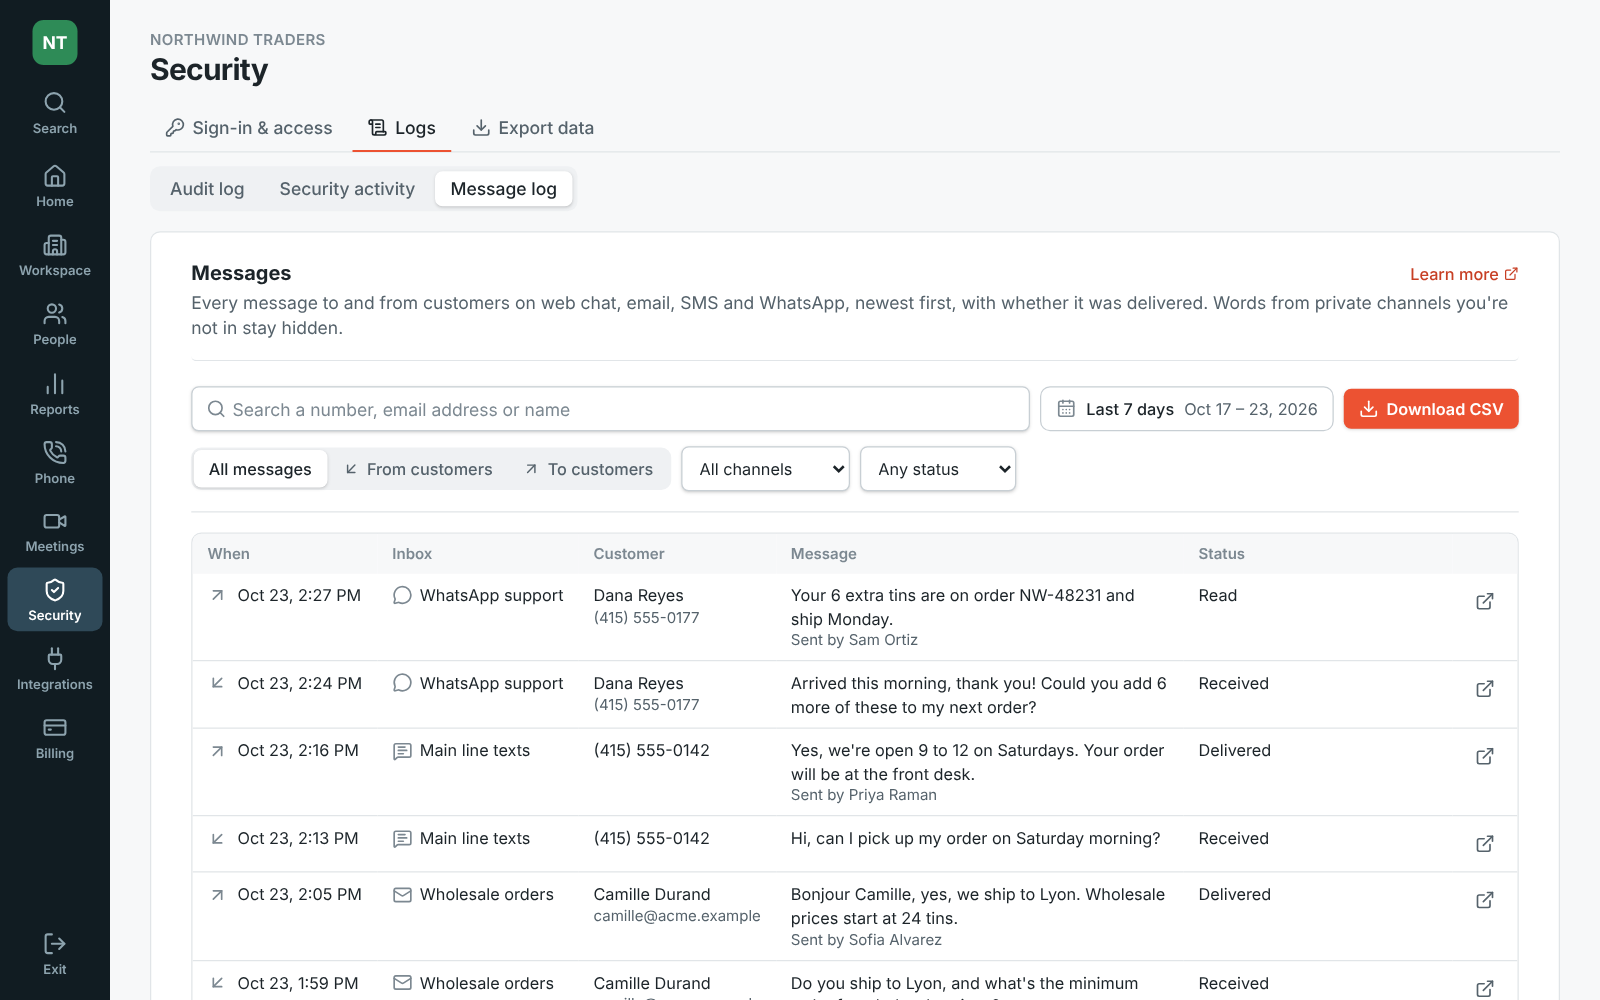
Task: Switch to the Export data tab
Action: pyautogui.click(x=533, y=128)
